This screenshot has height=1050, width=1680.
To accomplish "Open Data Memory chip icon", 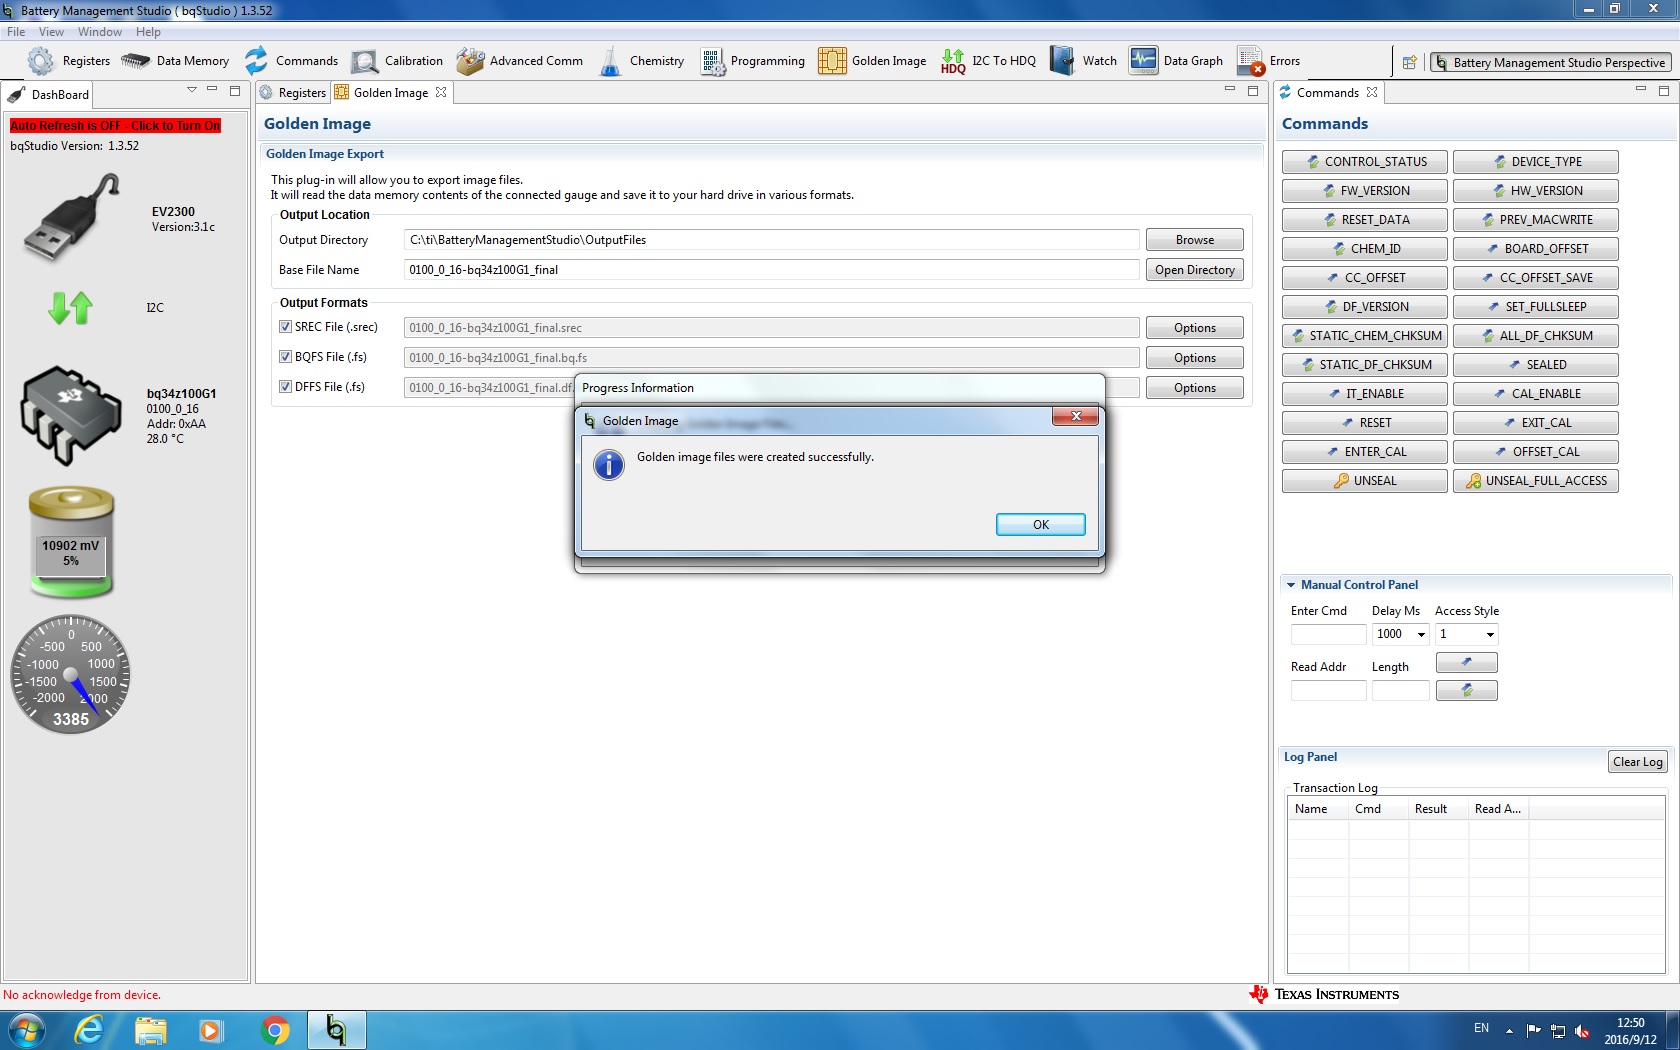I will point(136,61).
